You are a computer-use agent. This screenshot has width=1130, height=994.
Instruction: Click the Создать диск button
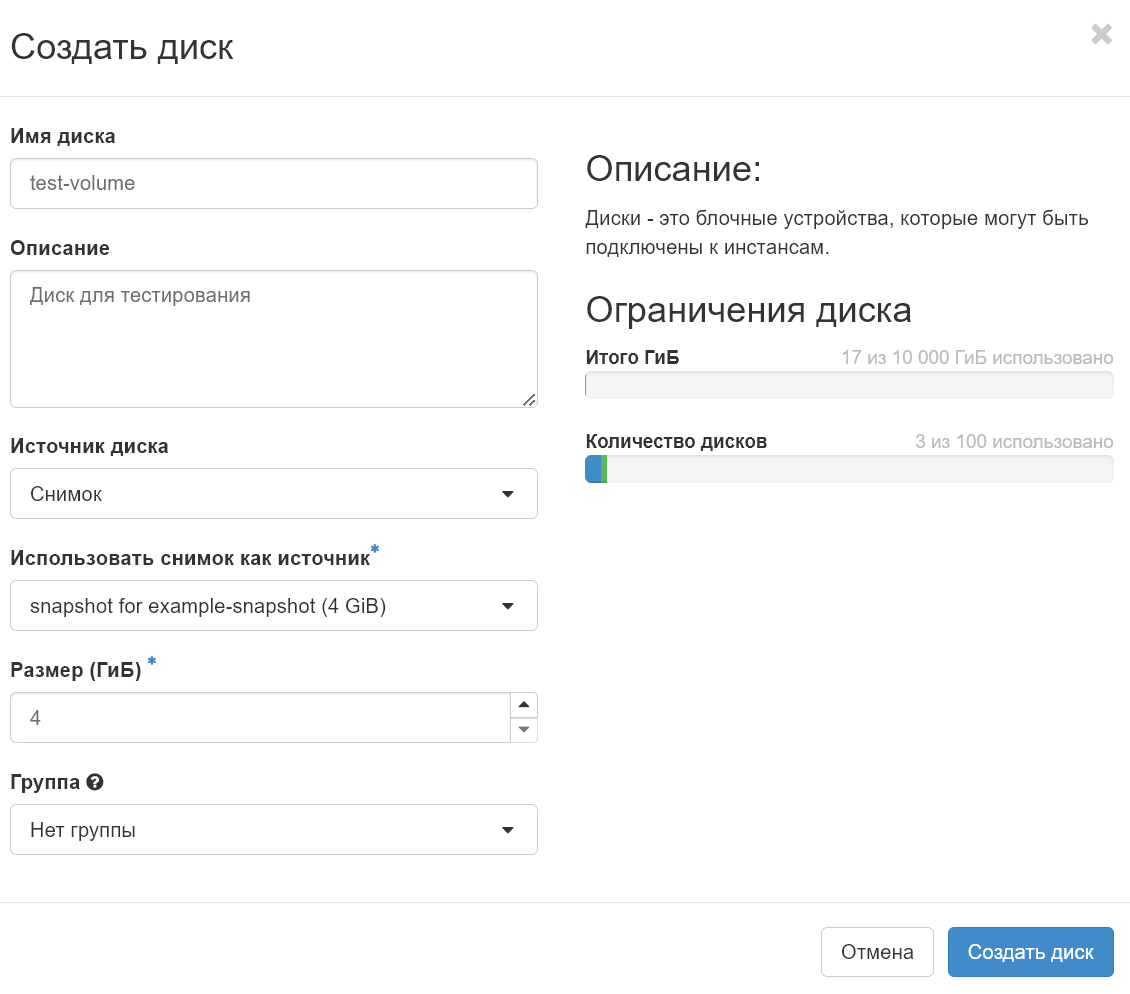coord(1030,951)
